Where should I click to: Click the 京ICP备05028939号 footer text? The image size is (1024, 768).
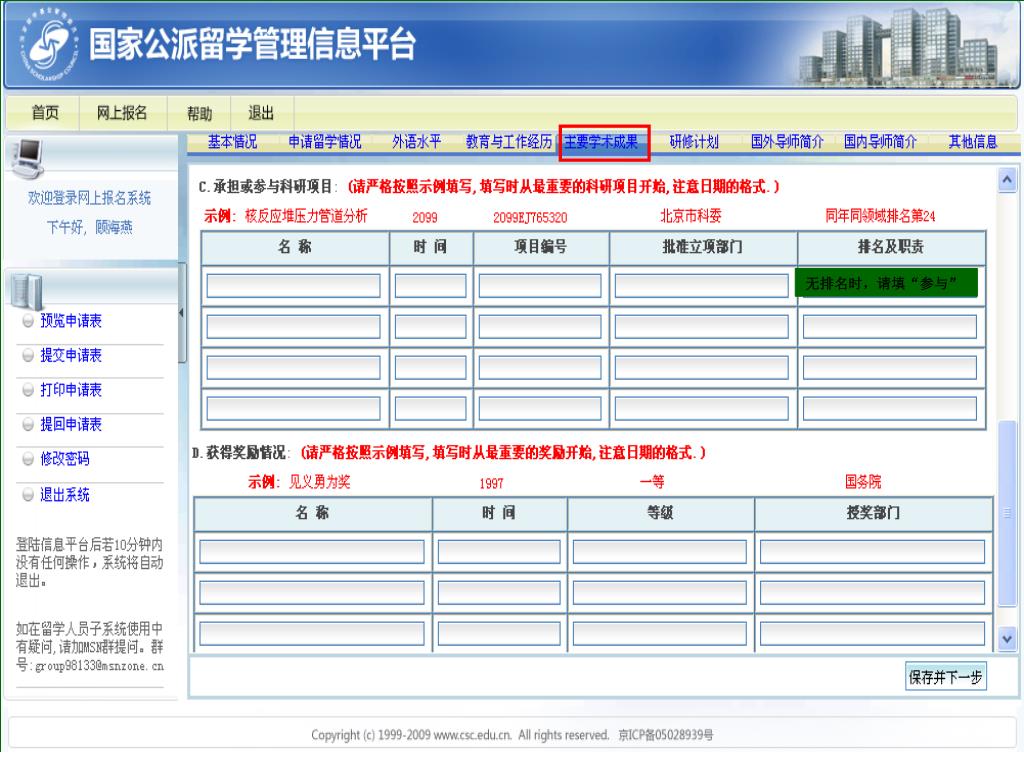tap(665, 735)
